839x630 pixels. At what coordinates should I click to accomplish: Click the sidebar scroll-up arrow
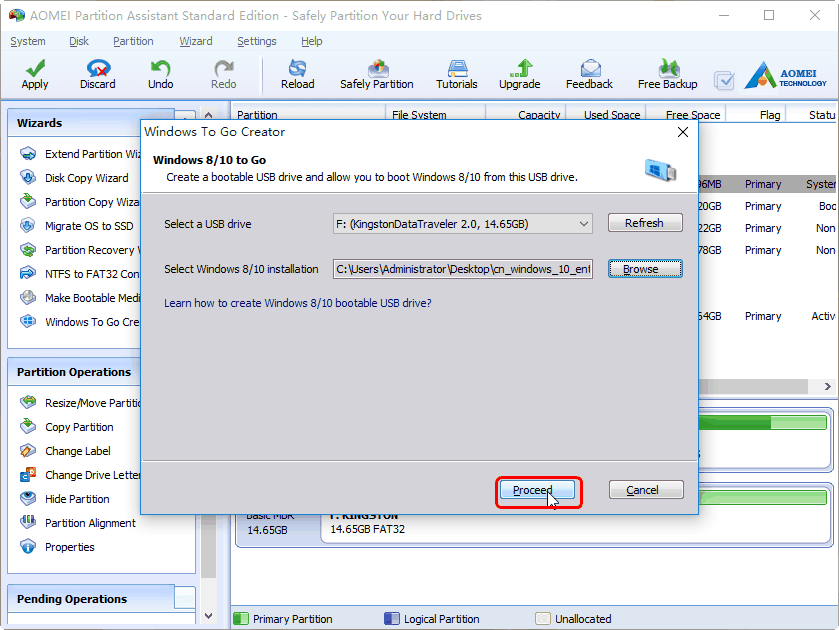209,115
